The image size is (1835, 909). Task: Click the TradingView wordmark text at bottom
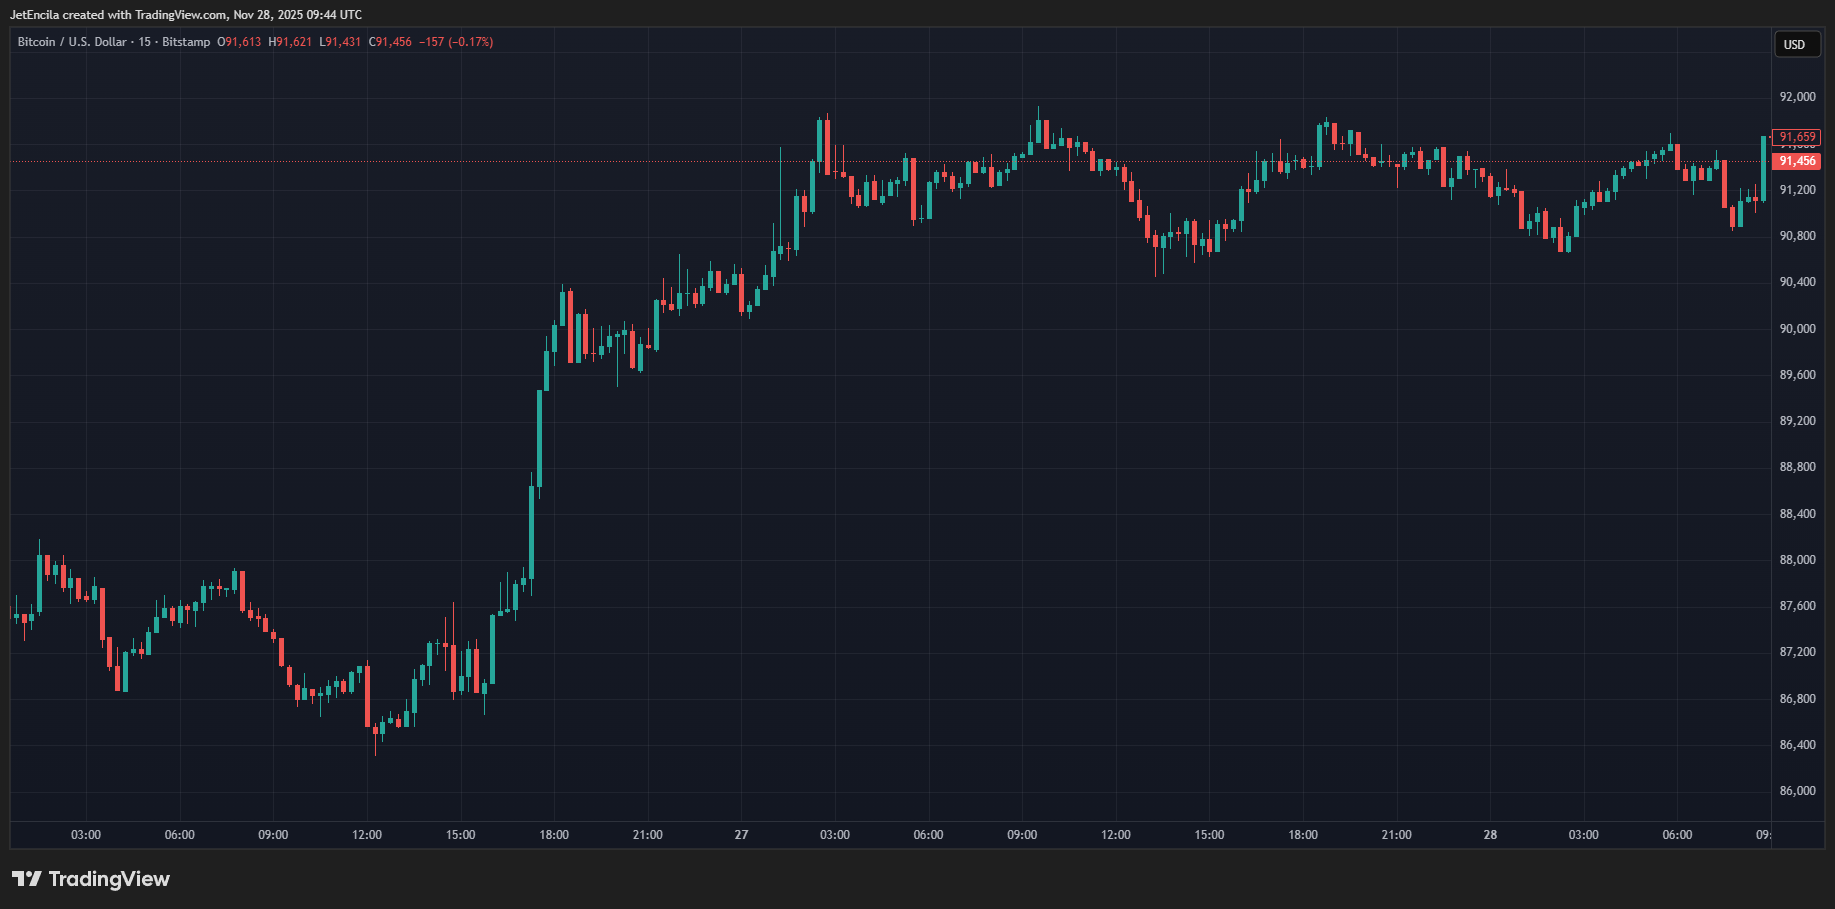coord(109,879)
